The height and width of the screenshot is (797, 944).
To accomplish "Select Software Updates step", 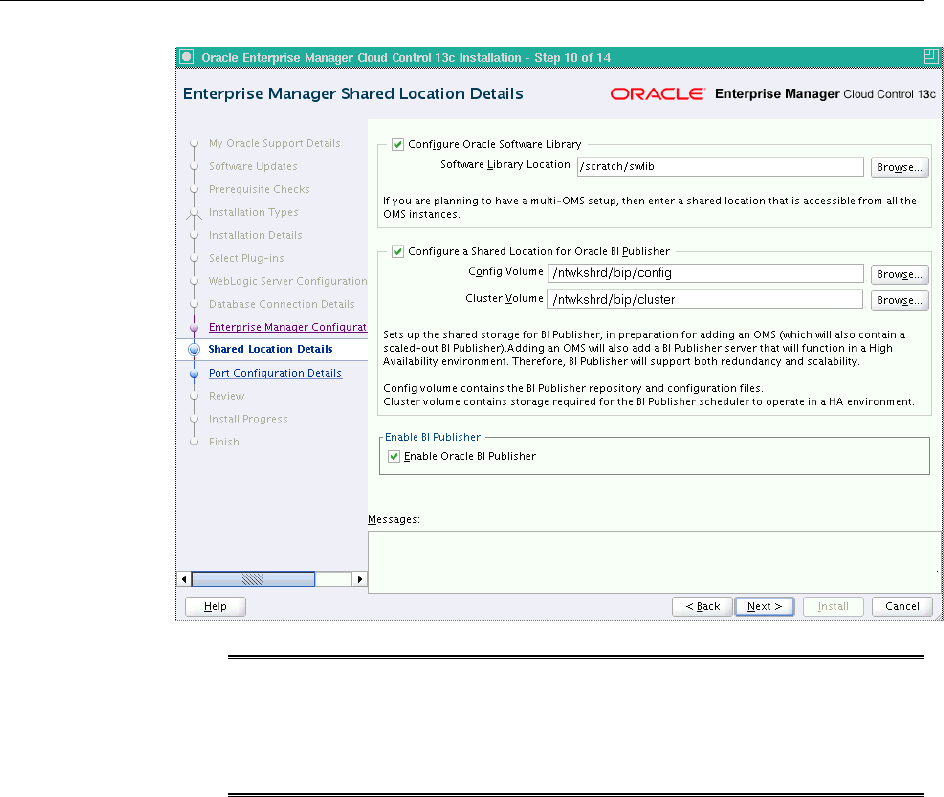I will tap(253, 166).
